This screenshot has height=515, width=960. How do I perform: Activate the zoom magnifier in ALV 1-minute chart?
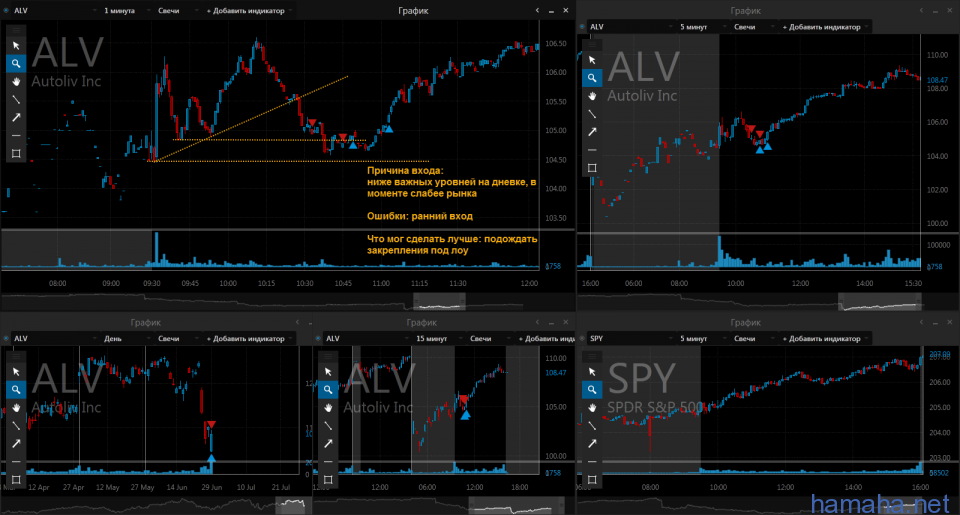pyautogui.click(x=16, y=63)
